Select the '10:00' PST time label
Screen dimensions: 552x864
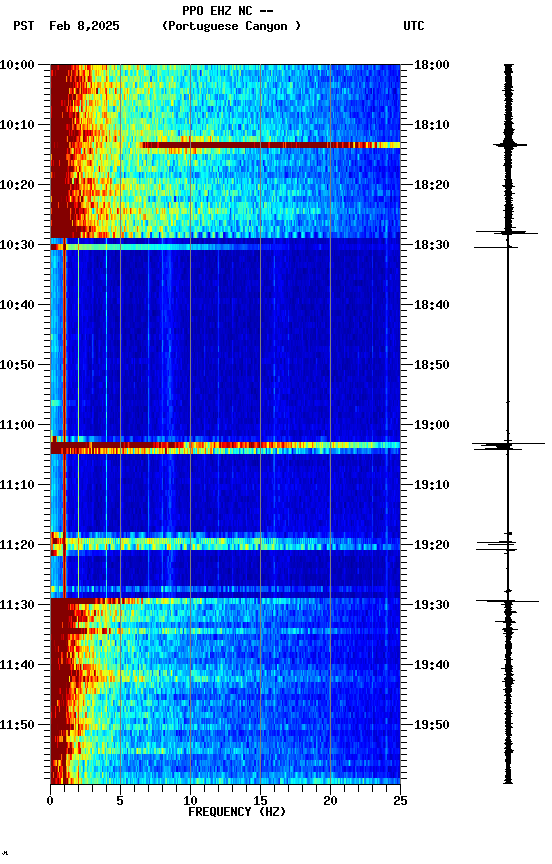click(17, 65)
